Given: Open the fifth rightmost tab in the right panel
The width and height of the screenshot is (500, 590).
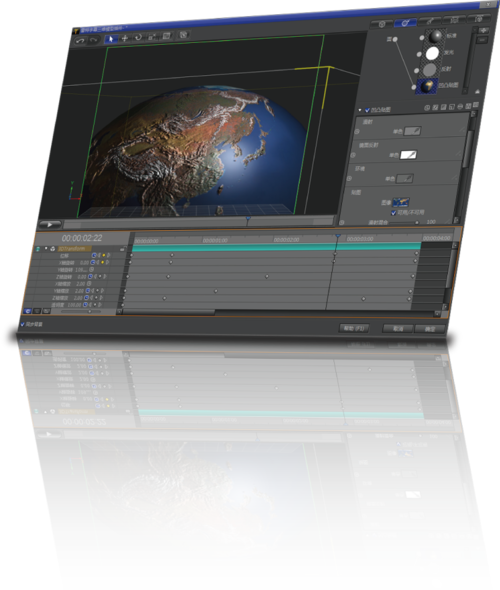Looking at the screenshot, I should point(479,18).
